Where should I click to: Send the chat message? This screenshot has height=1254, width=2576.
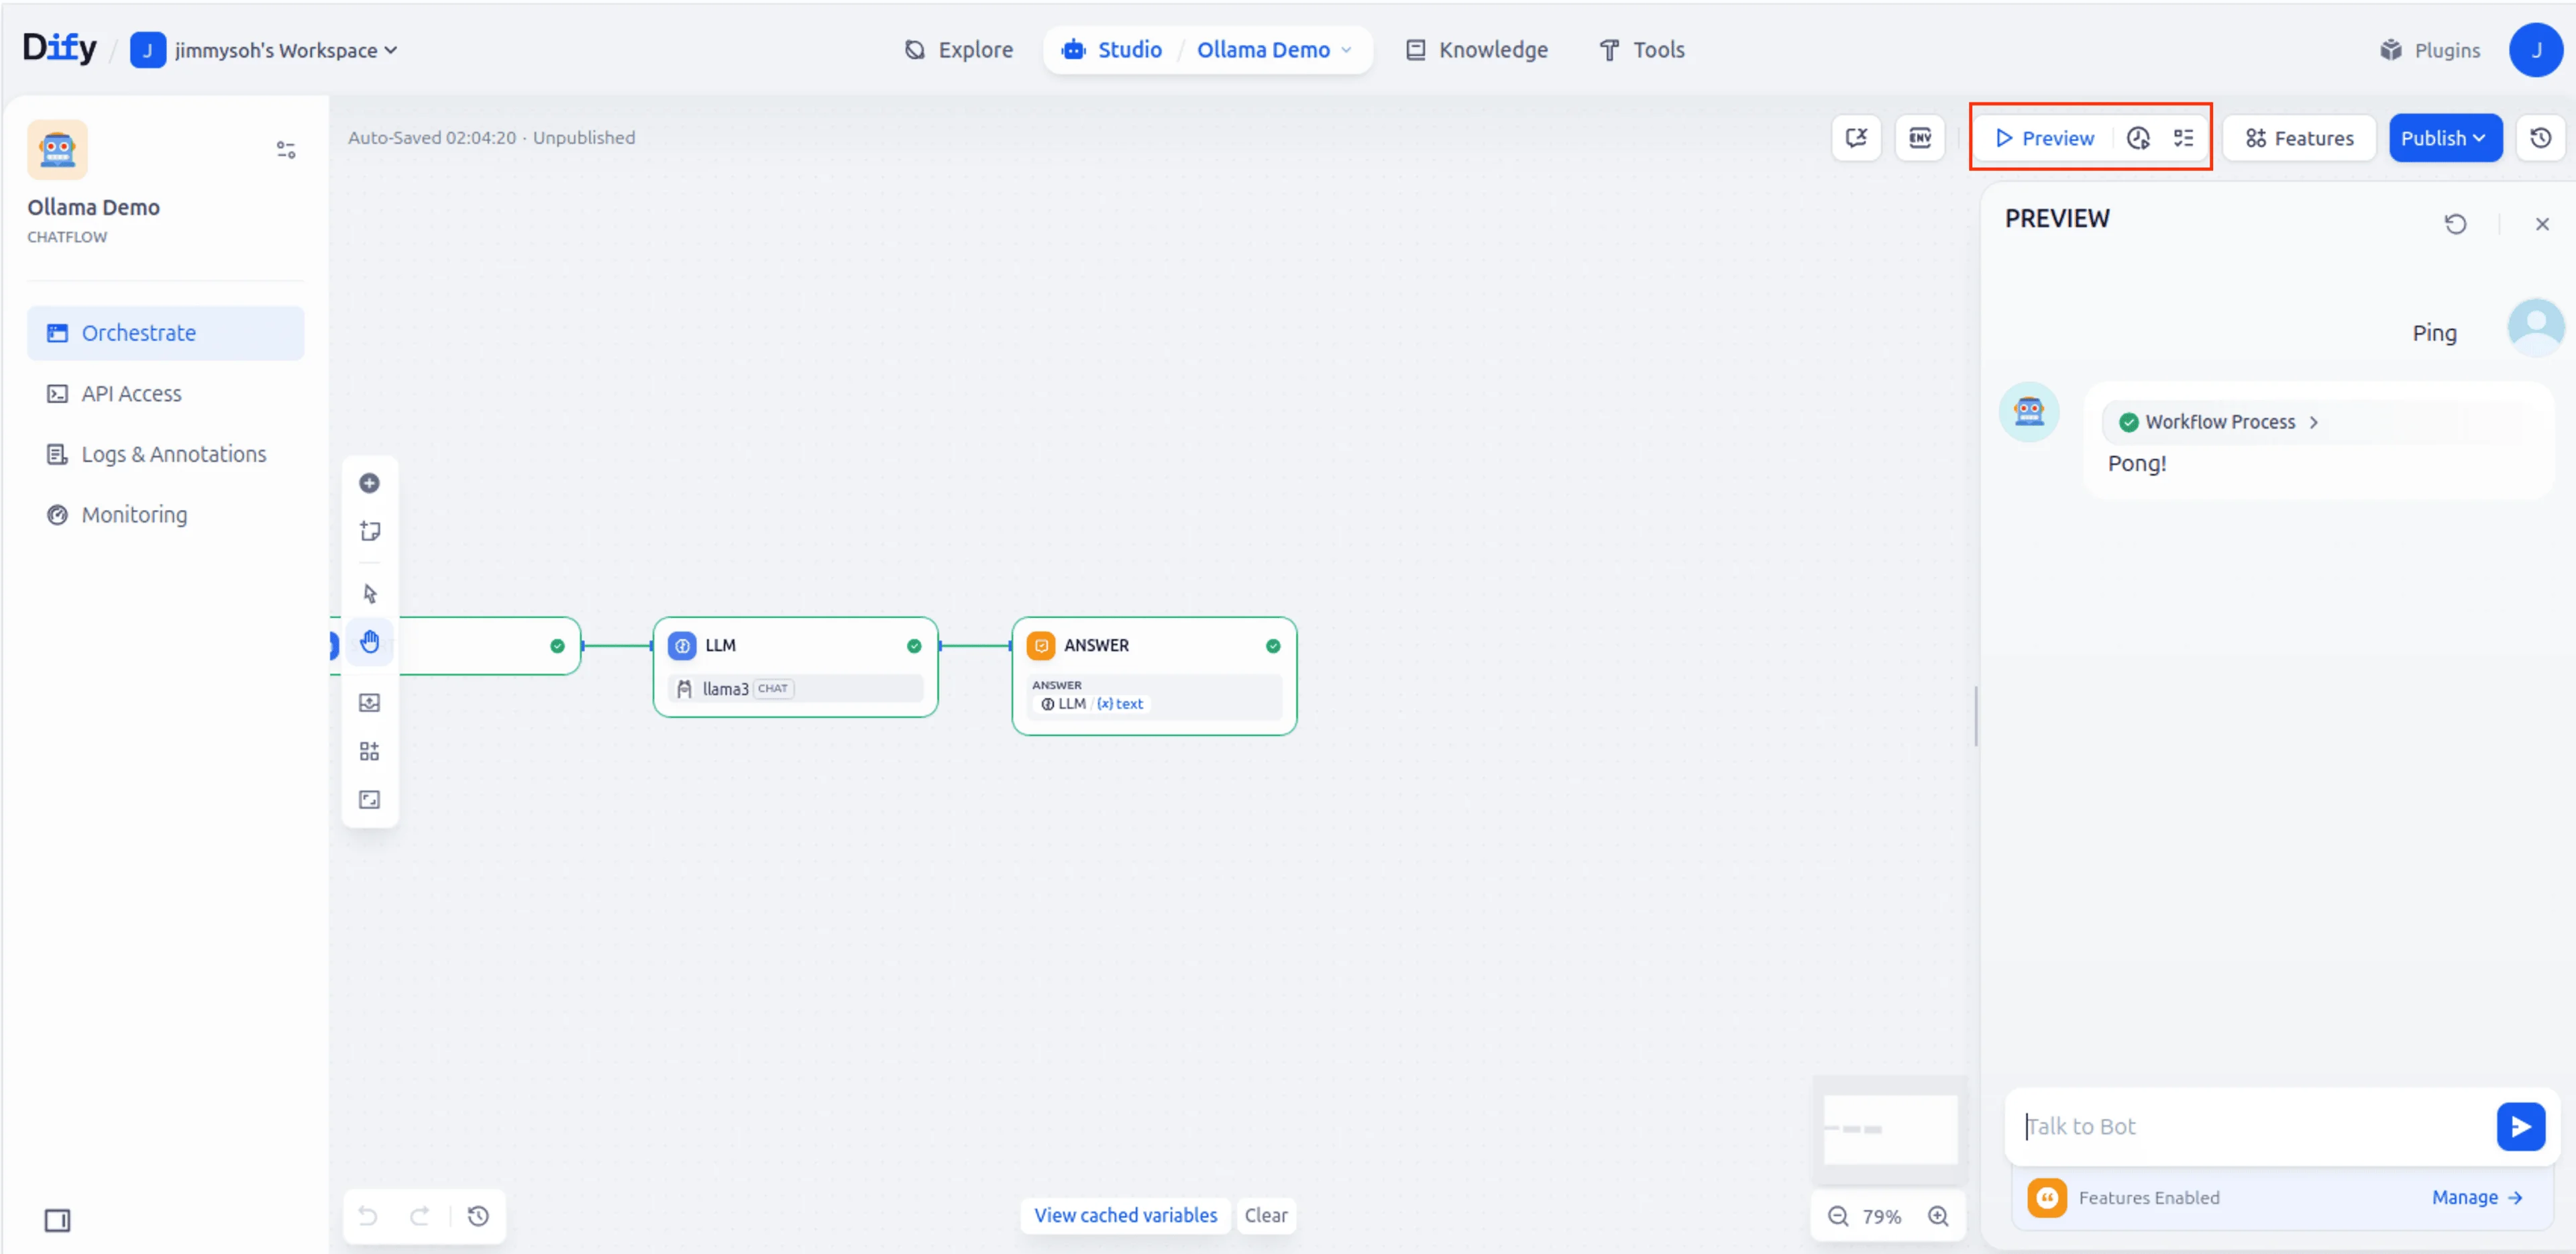[2520, 1127]
